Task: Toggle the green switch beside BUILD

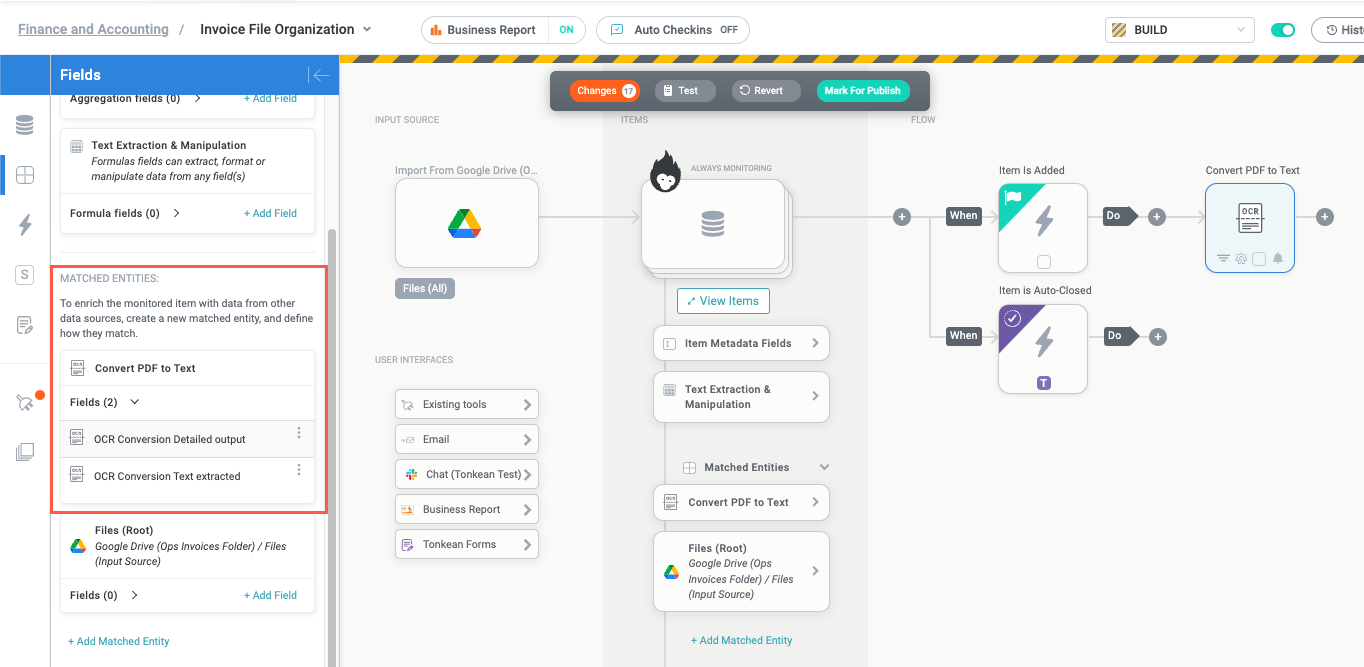Action: (x=1282, y=30)
